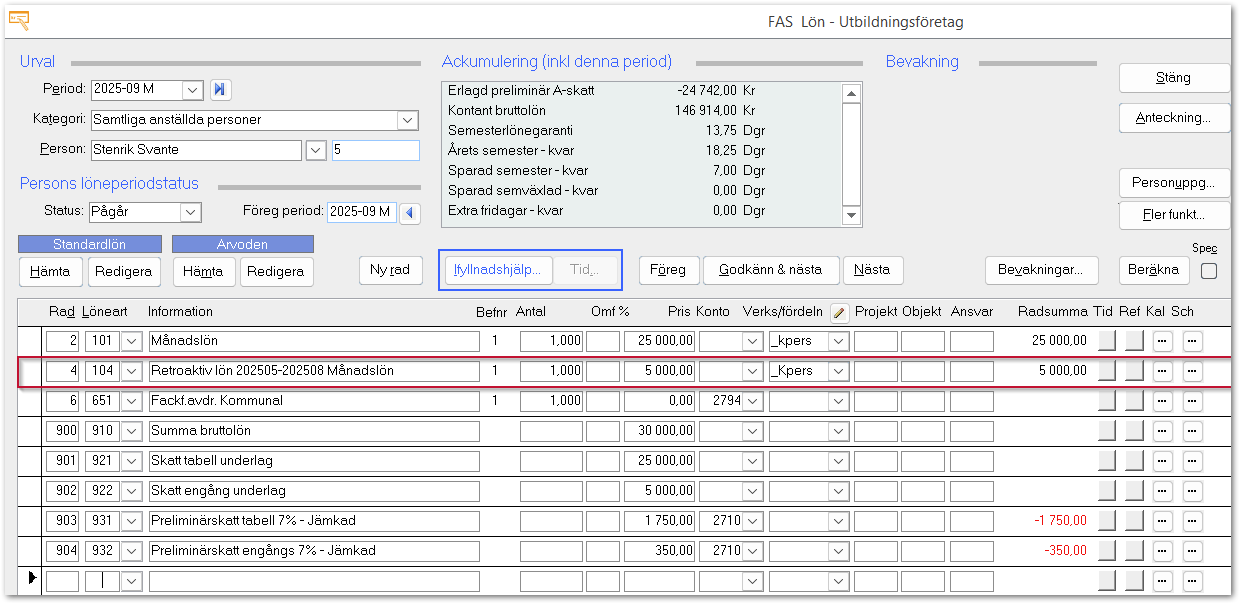This screenshot has width=1240, height=604.
Task: Click Tid button on Månadslön row
Action: tap(1108, 341)
